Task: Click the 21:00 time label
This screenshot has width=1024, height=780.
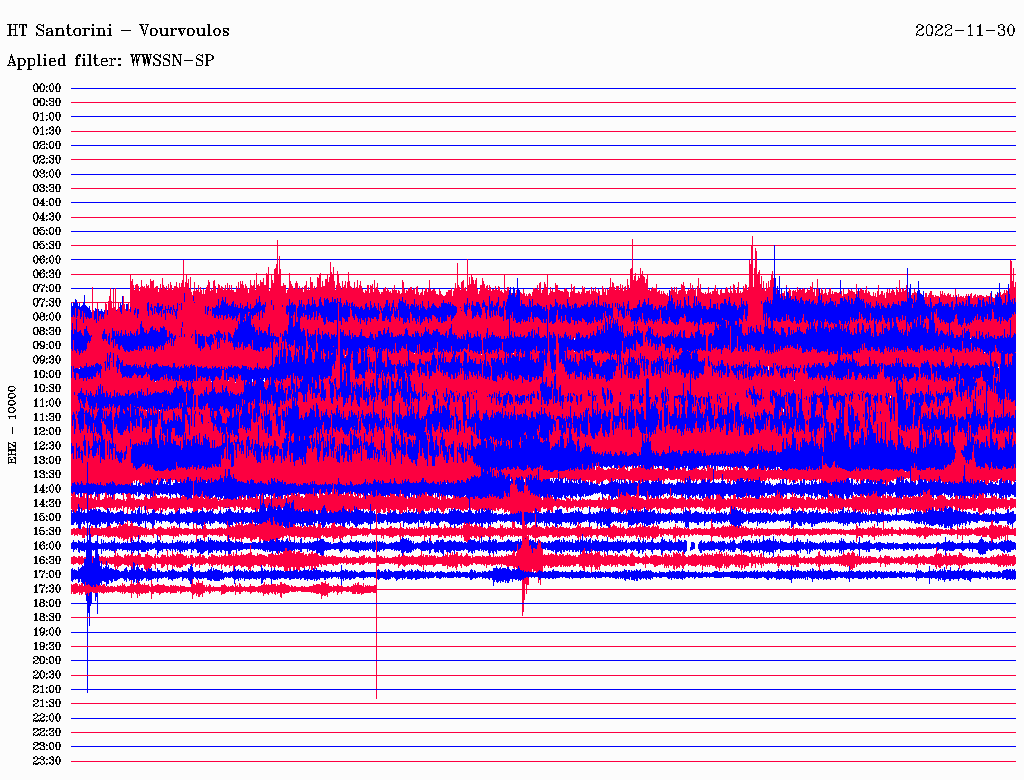Action: [x=47, y=689]
